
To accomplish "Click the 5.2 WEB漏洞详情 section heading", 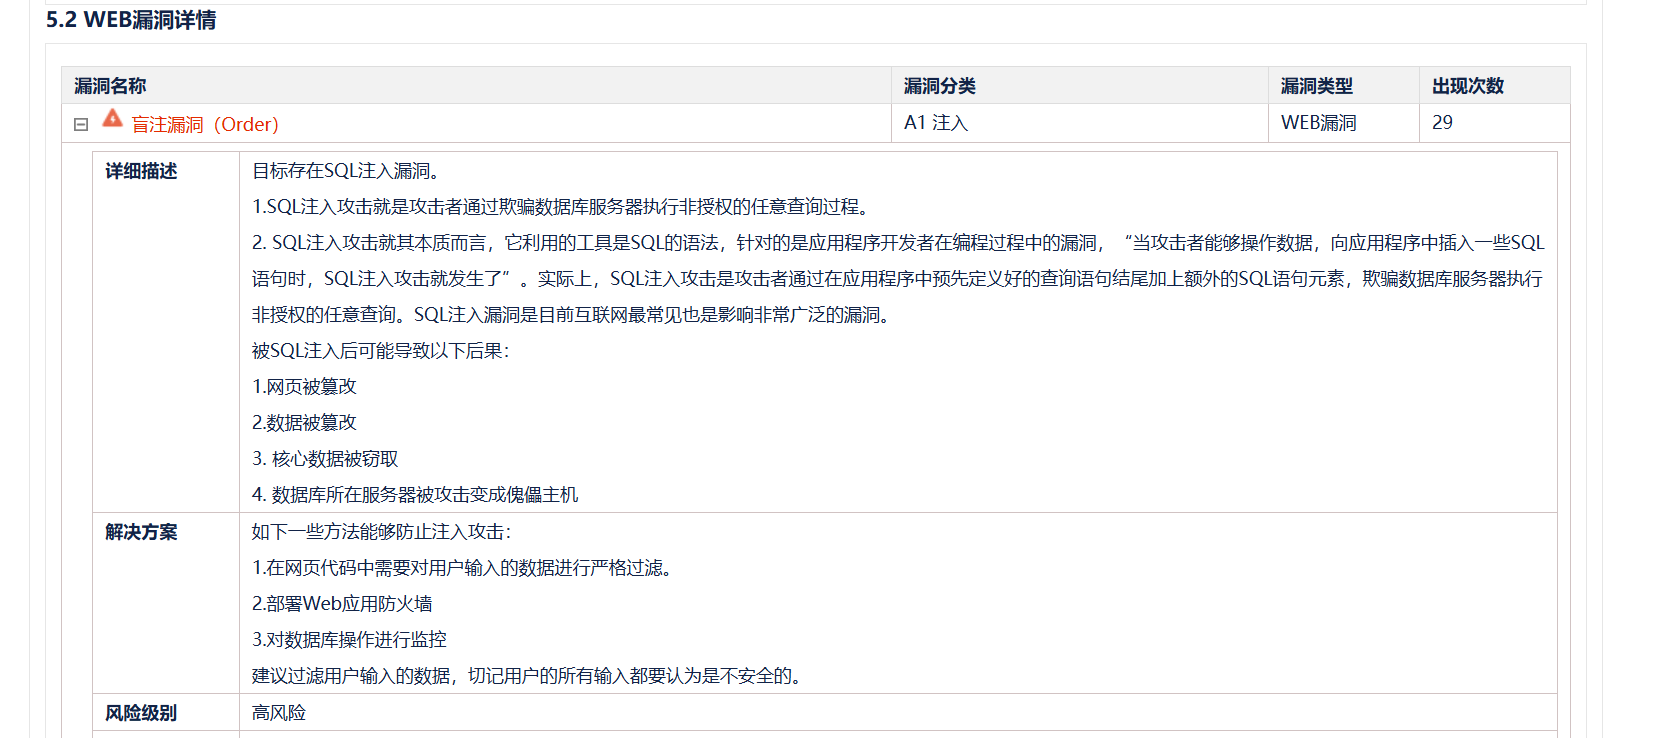I will (131, 20).
